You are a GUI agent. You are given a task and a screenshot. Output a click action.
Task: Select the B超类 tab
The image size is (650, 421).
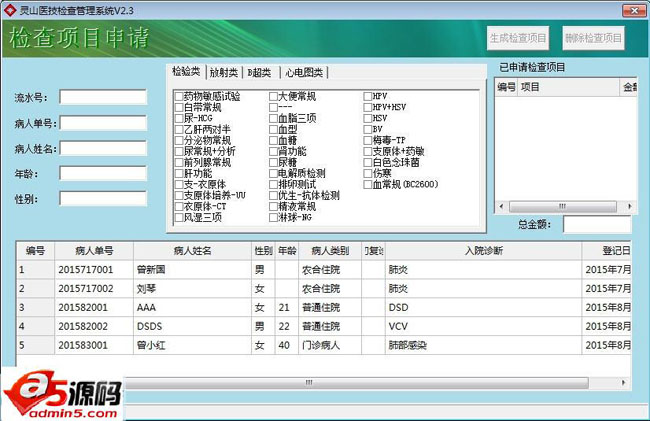click(x=259, y=73)
